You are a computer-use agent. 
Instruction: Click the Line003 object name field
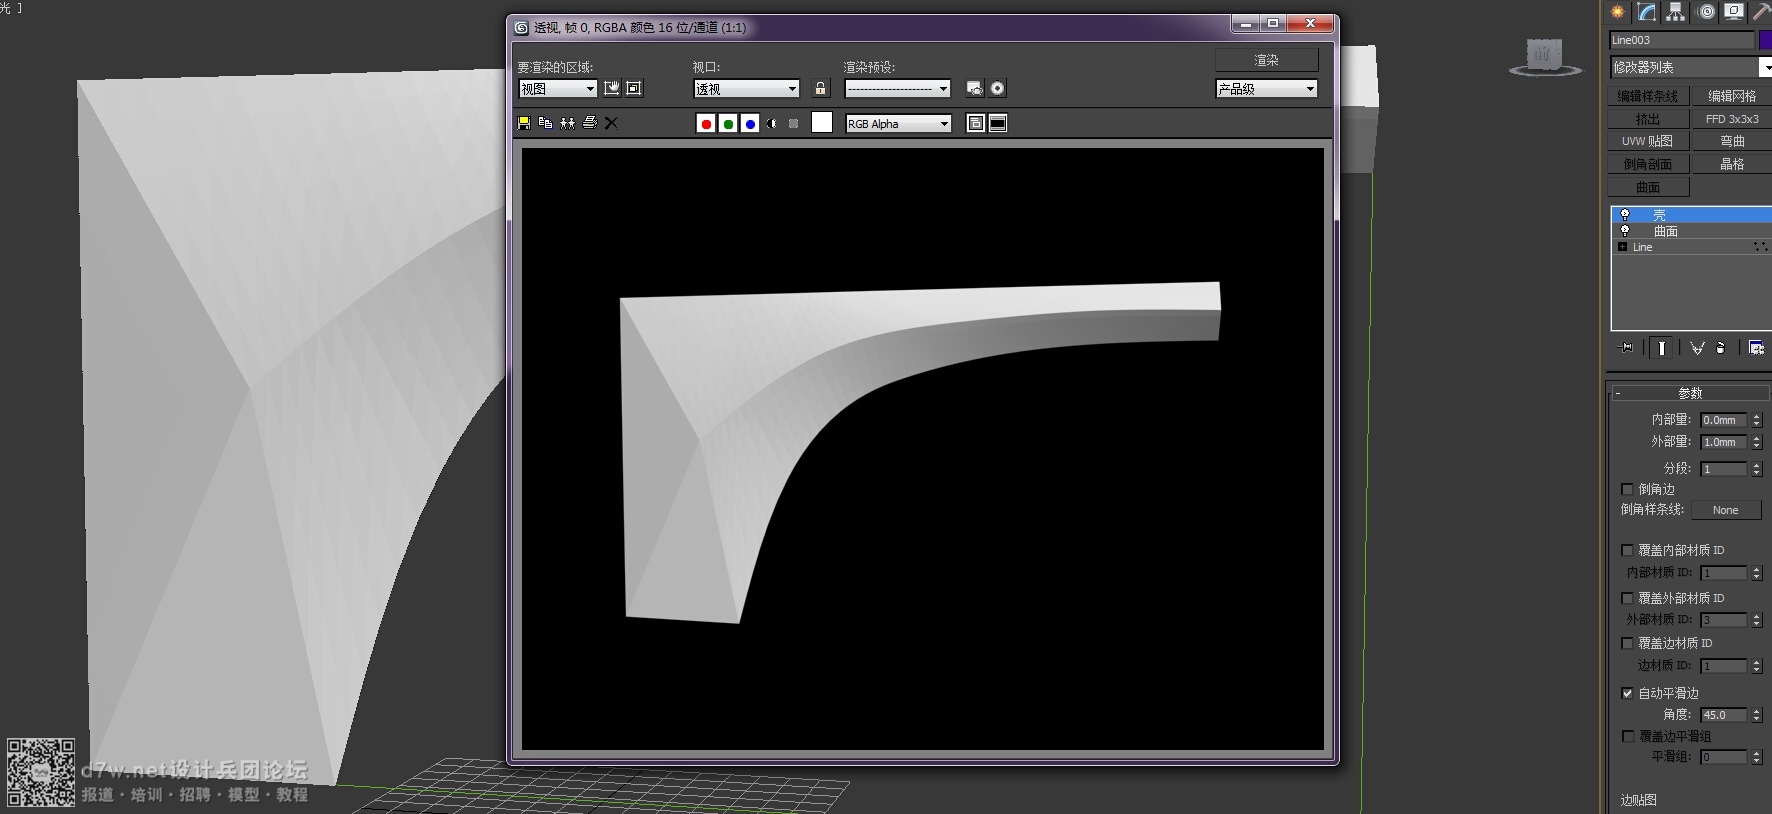coord(1682,40)
